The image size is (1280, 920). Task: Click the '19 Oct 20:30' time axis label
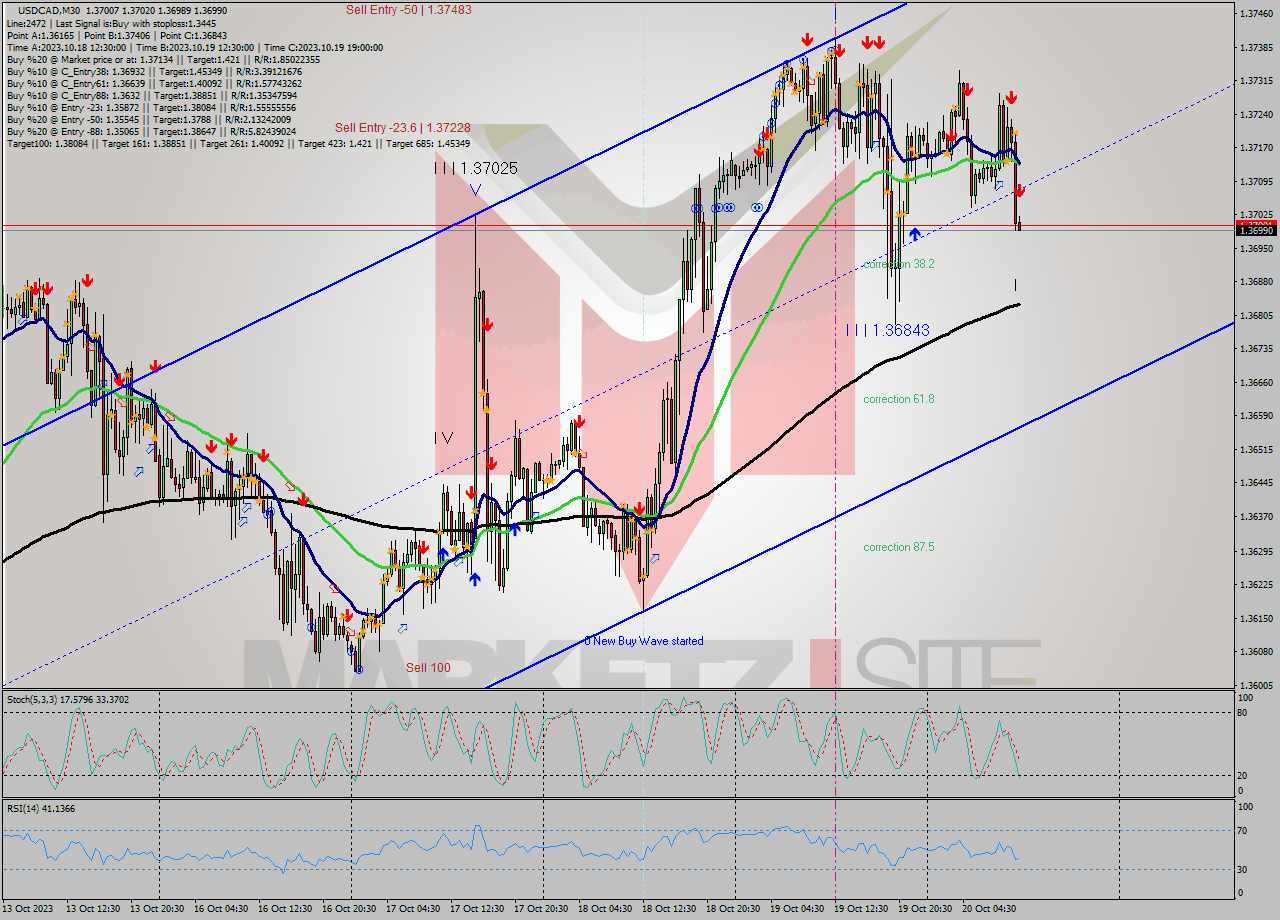pos(926,909)
